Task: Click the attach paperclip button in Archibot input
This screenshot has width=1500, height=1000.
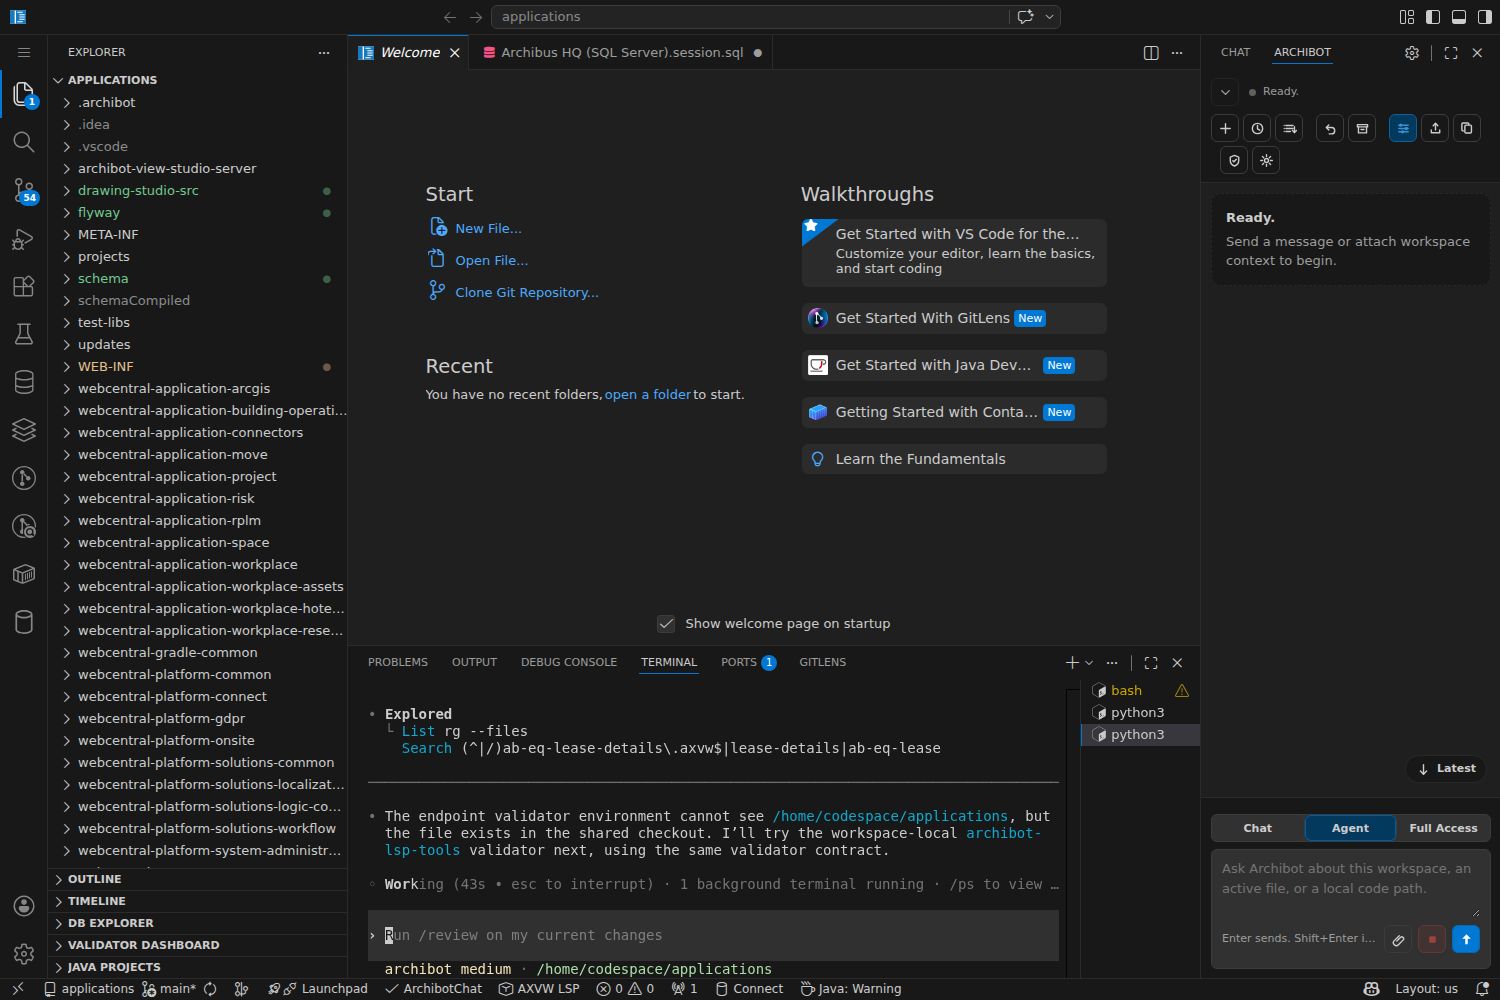Action: point(1399,940)
